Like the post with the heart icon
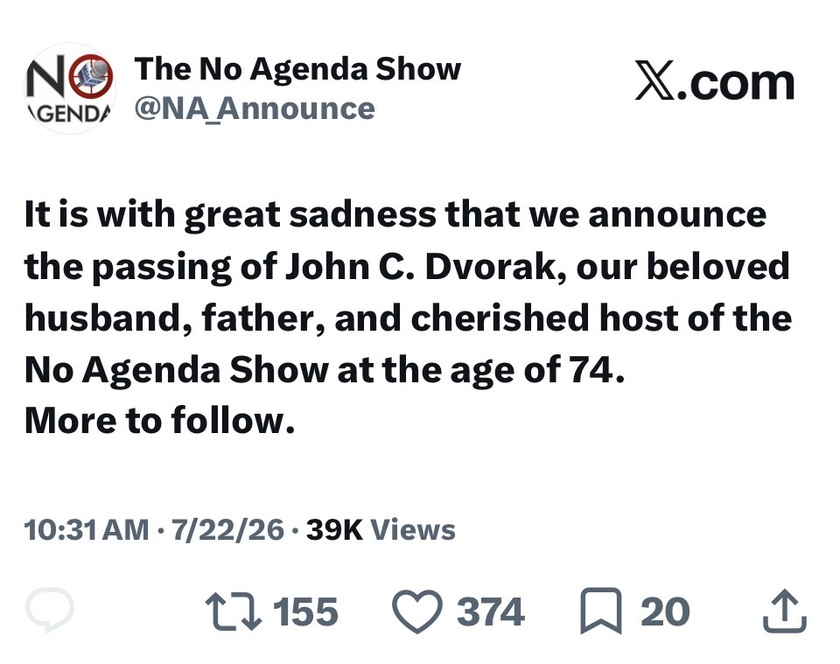Image resolution: width=840 pixels, height=664 pixels. coord(417,611)
